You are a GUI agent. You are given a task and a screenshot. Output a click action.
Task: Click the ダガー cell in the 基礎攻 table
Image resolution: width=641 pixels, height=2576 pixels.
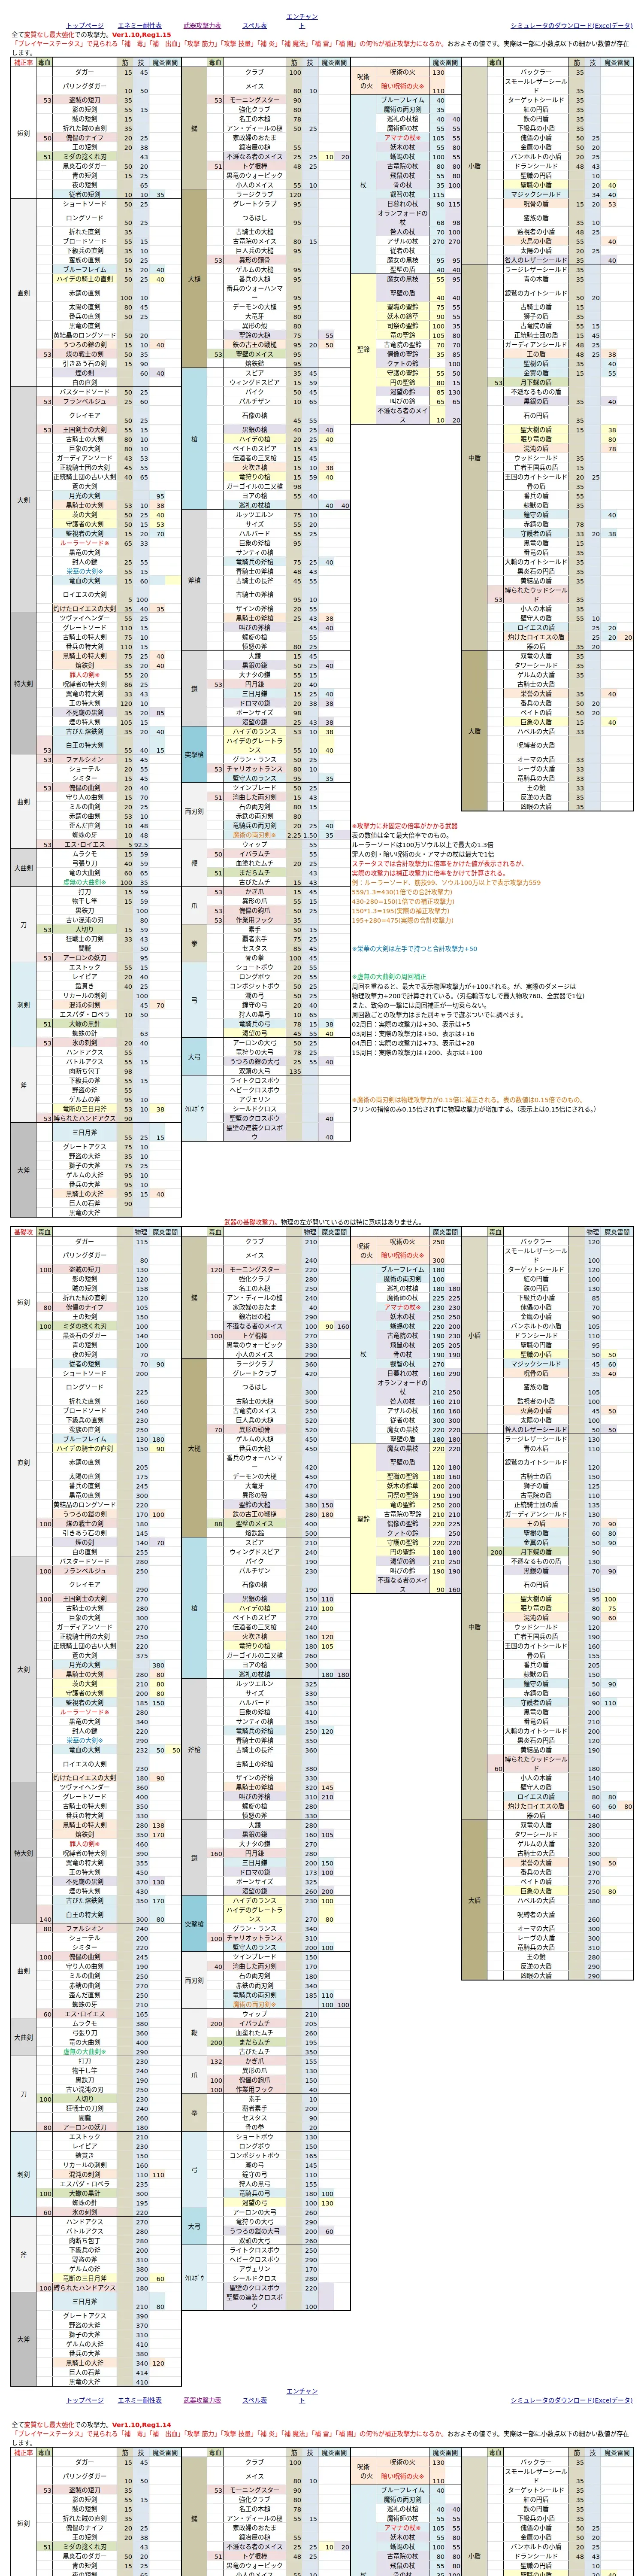[x=85, y=1242]
